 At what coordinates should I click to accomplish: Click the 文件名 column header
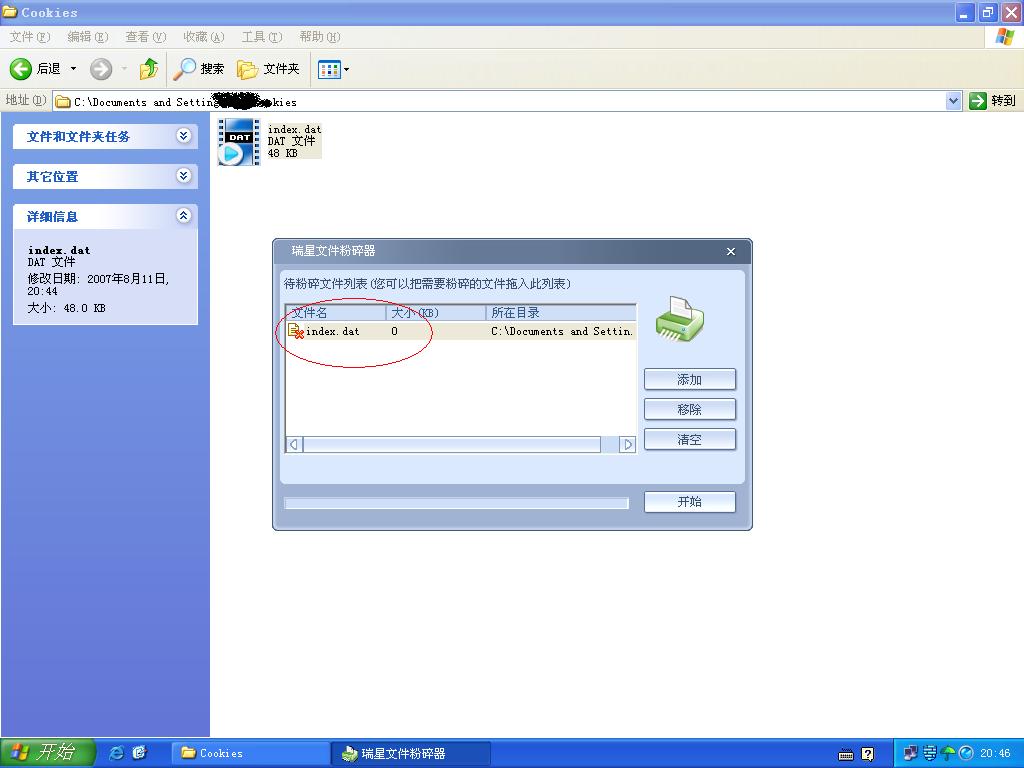(336, 313)
